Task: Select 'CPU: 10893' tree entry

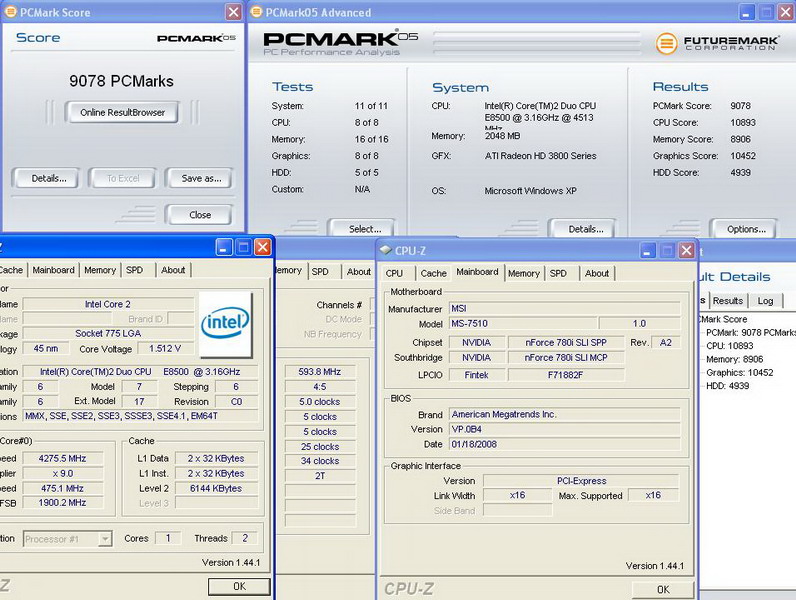Action: click(x=729, y=346)
